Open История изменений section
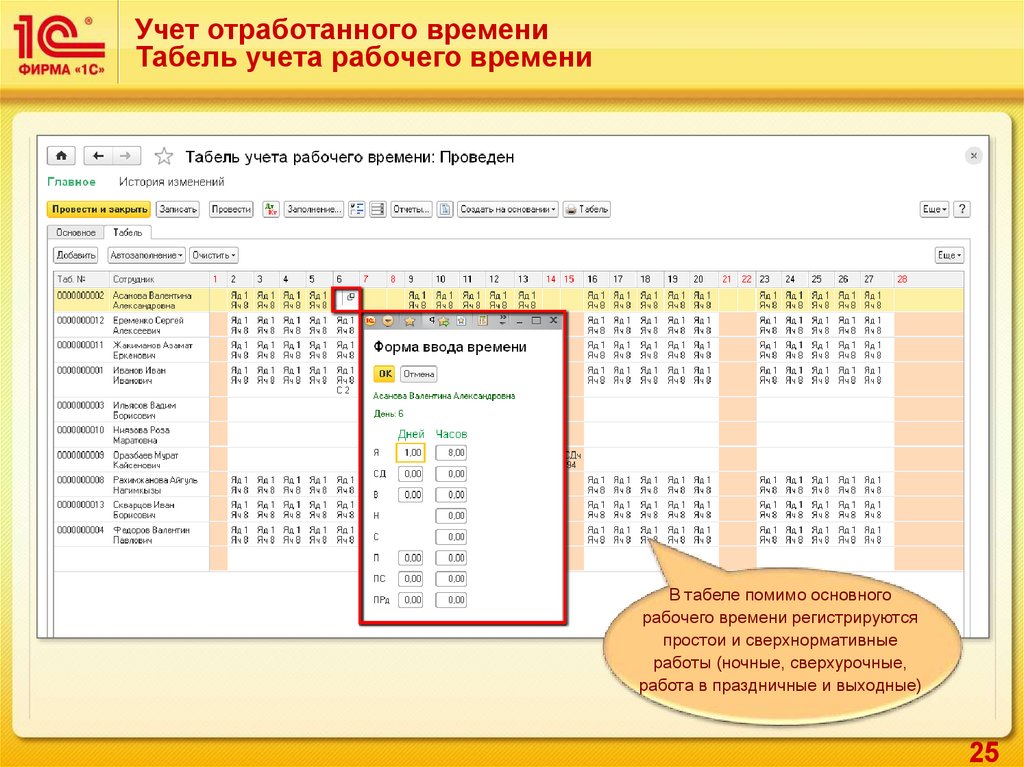Screen dimensions: 1024x767 click(x=172, y=182)
